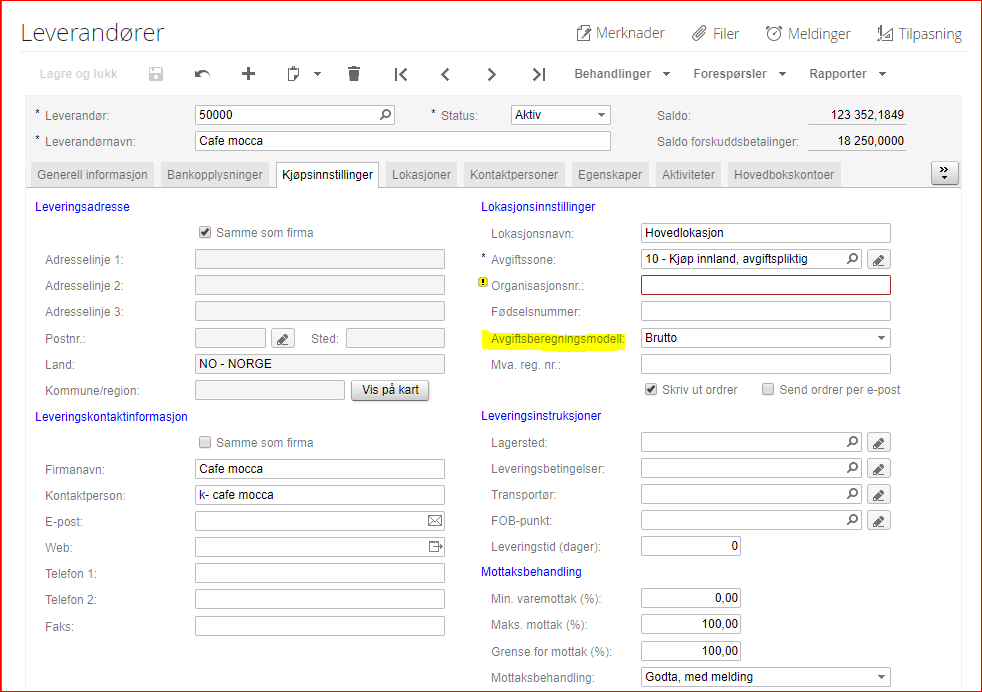This screenshot has width=982, height=692.
Task: Open Merknader notes link
Action: [x=620, y=33]
